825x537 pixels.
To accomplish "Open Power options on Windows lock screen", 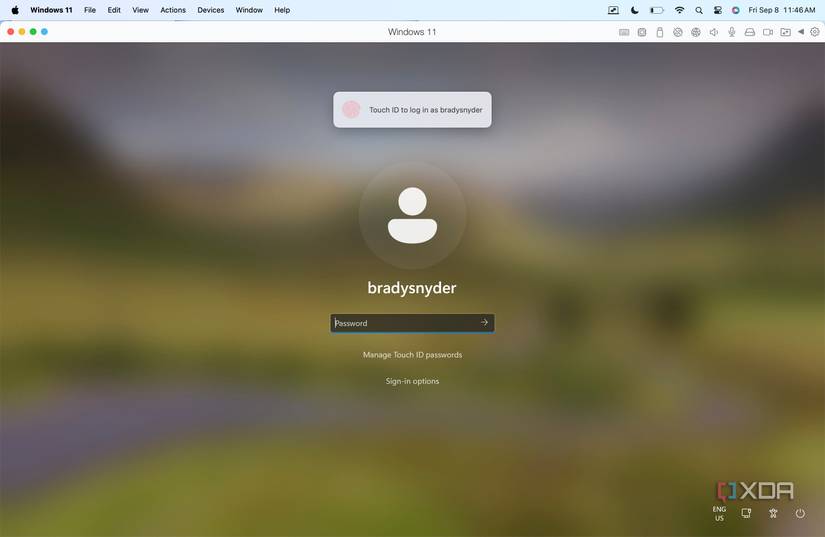I will click(x=800, y=513).
